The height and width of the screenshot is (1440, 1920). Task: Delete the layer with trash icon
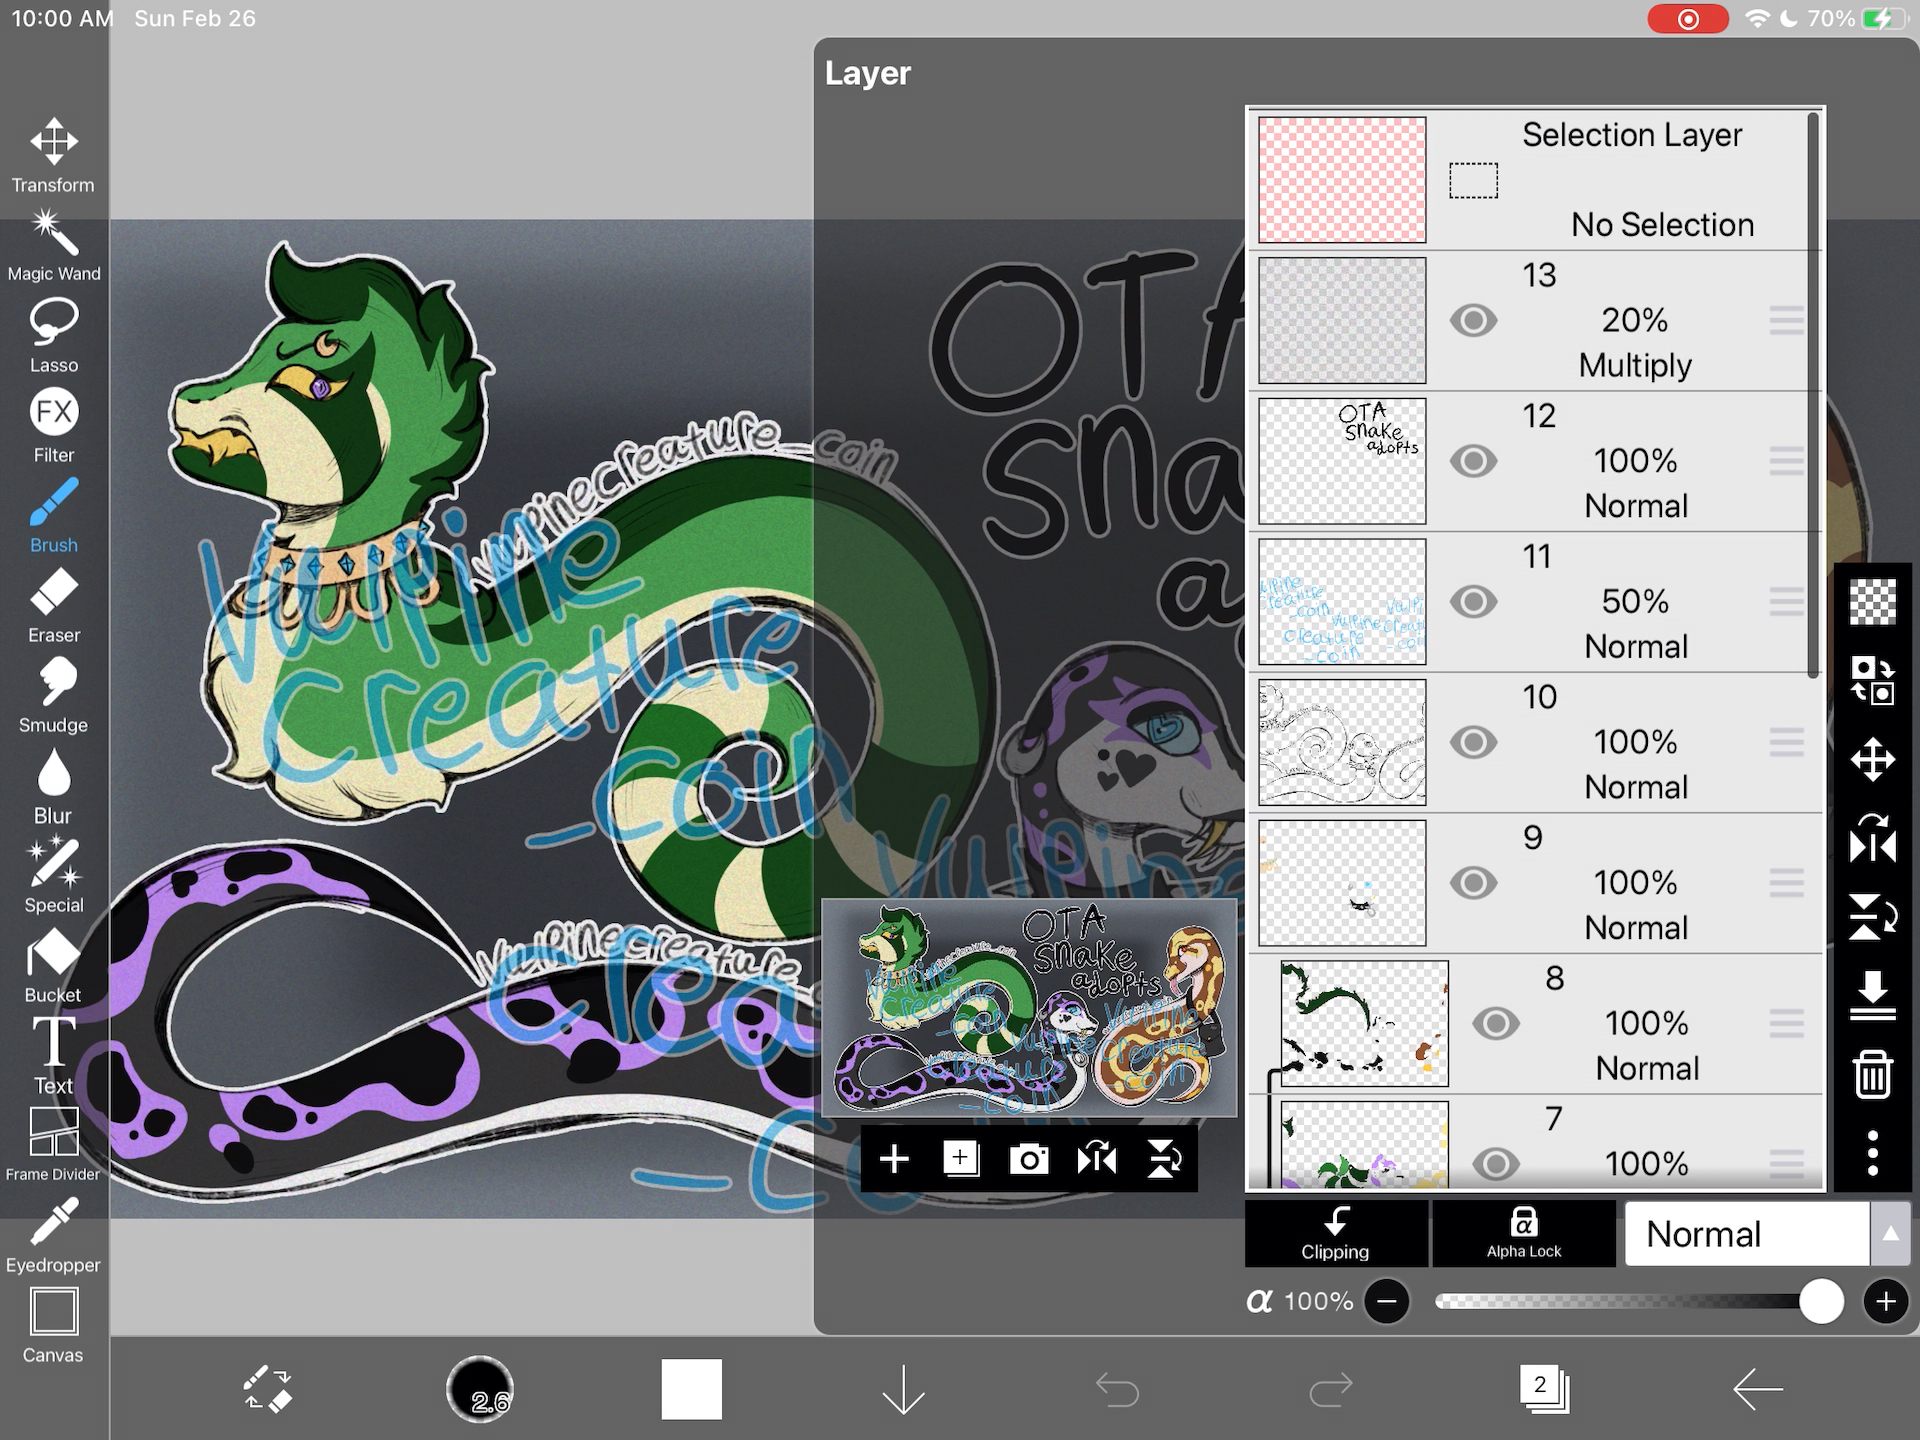(1873, 1075)
